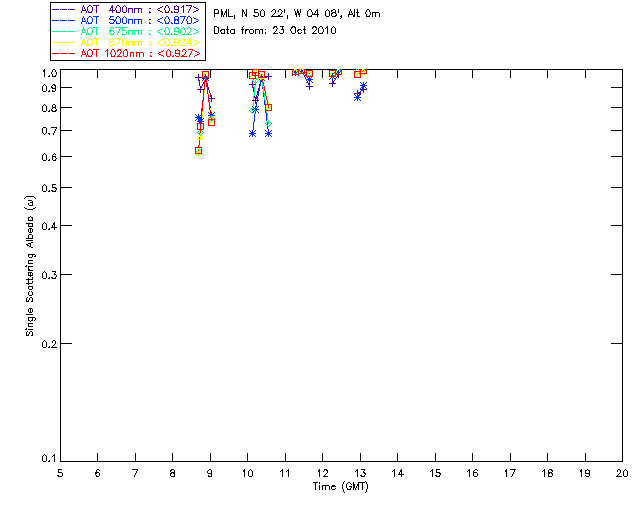This screenshot has width=640, height=512.
Task: Click the "0.3" y-axis tick label
Action: click(49, 275)
